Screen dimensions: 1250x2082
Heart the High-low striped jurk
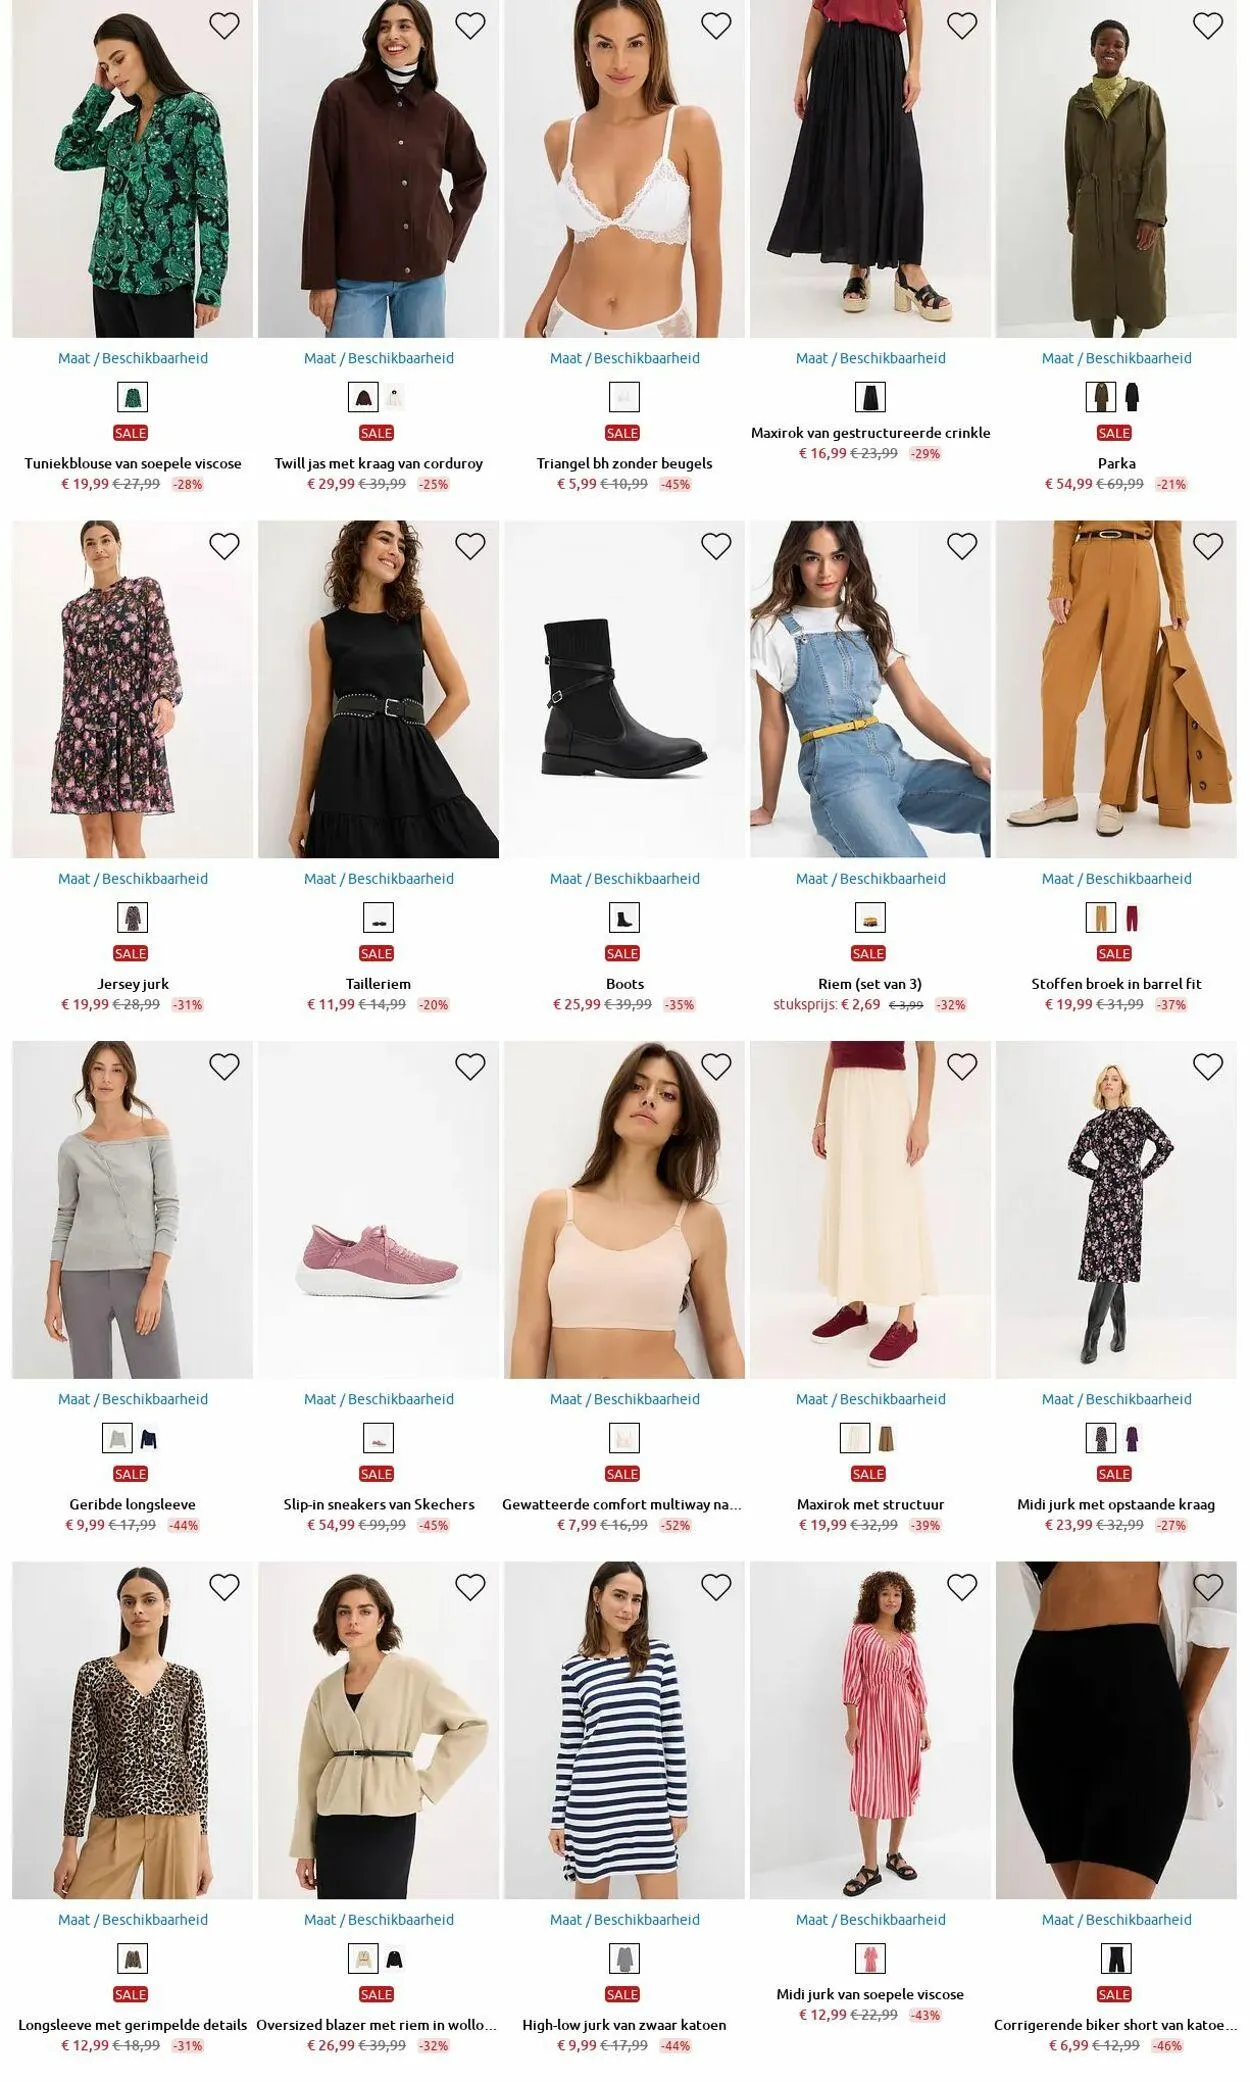pos(716,1587)
